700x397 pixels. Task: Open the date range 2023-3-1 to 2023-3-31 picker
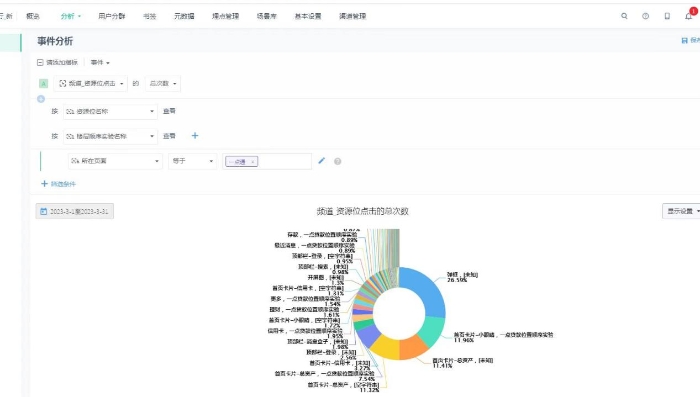[x=75, y=211]
